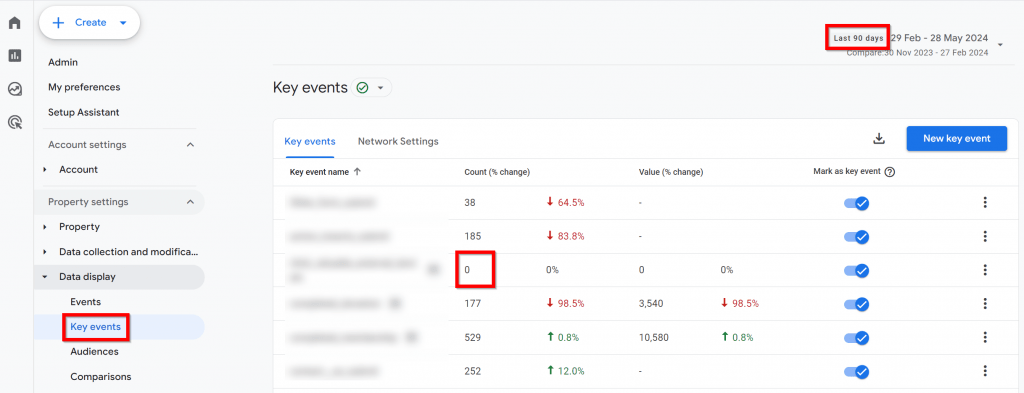Toggle key event switch for count 252 row
The width and height of the screenshot is (1024, 393).
click(x=856, y=371)
